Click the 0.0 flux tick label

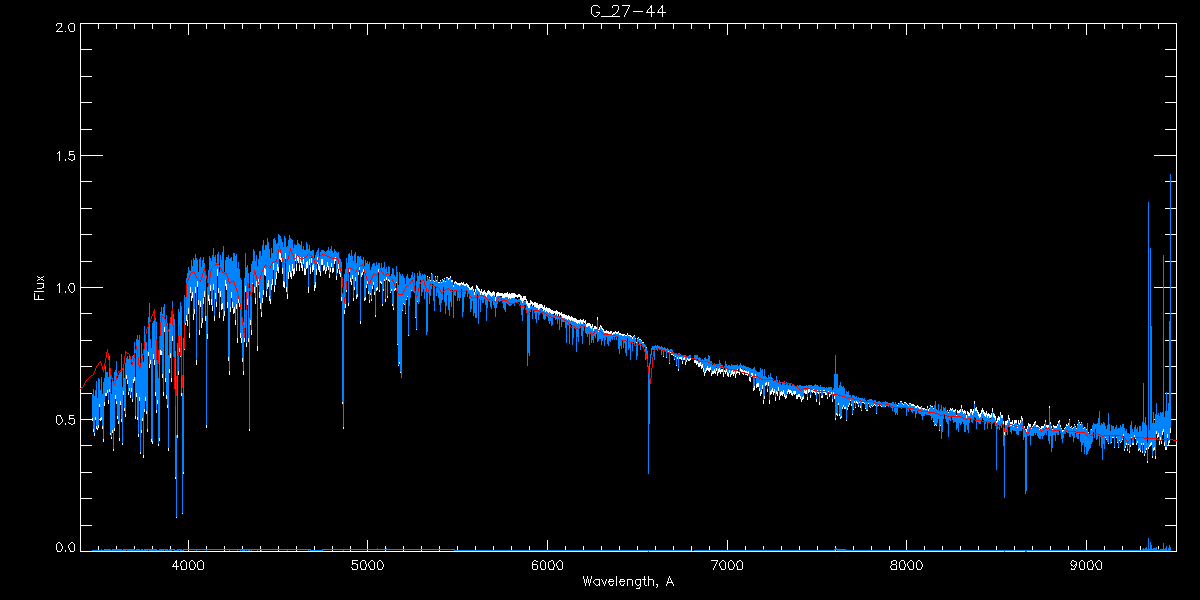click(65, 548)
